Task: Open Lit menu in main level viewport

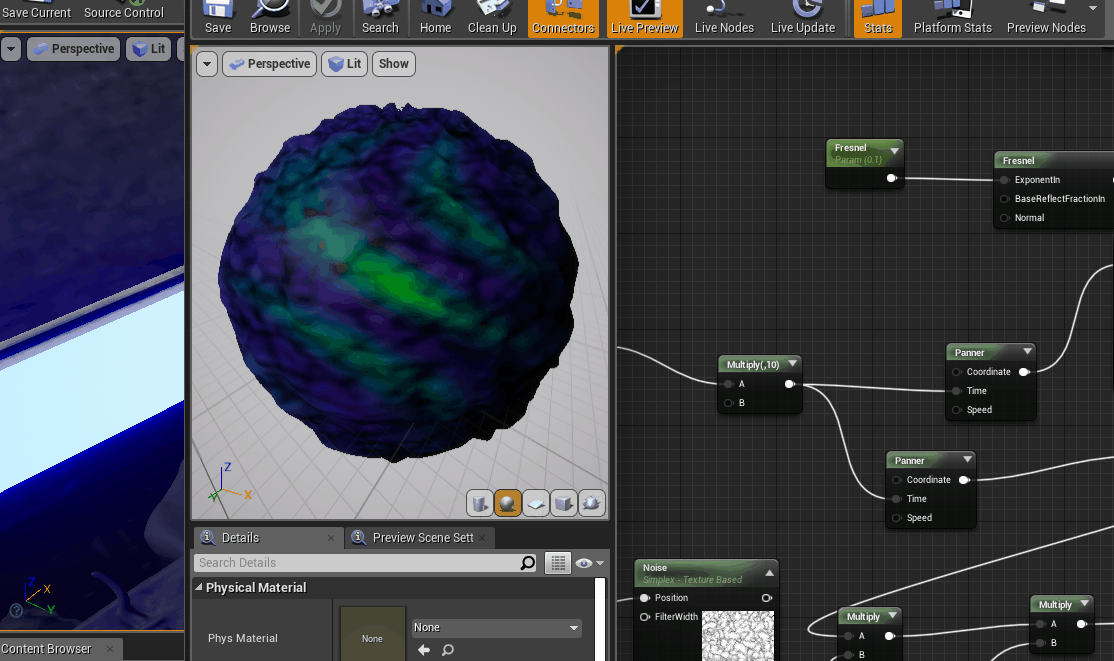Action: [148, 49]
